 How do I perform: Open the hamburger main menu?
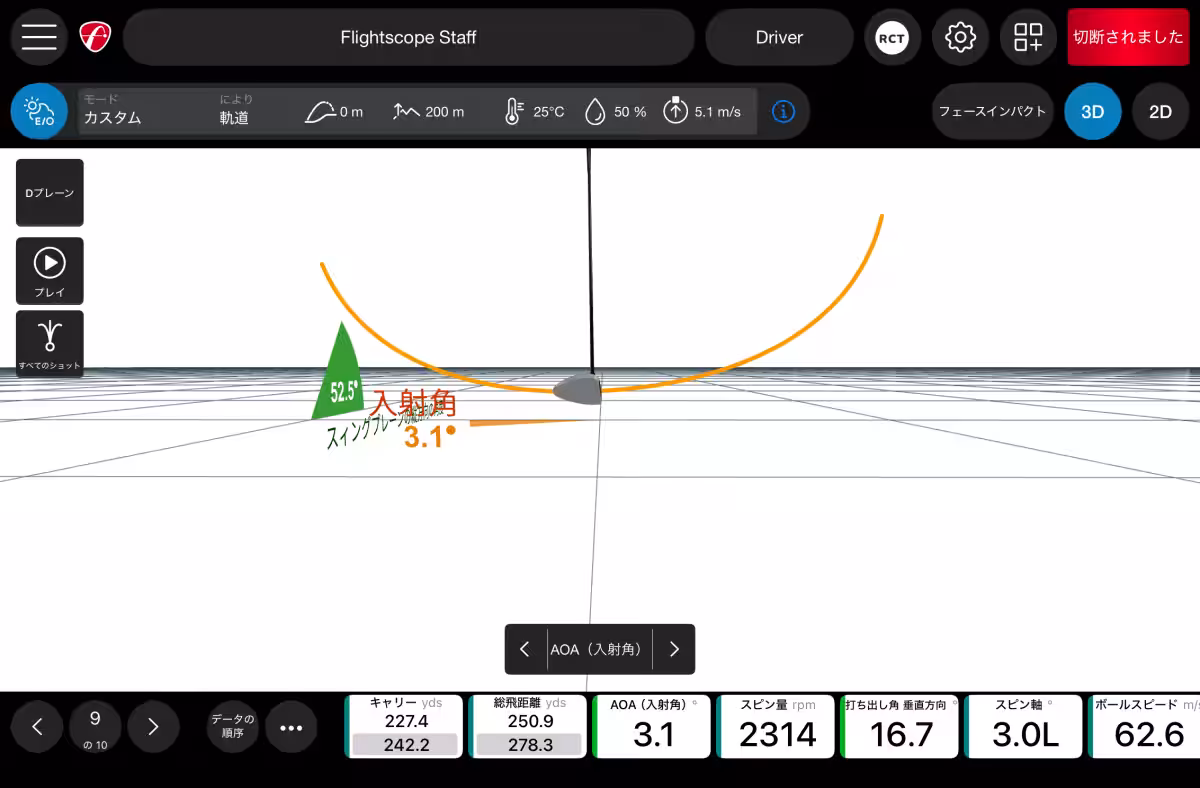tap(39, 37)
